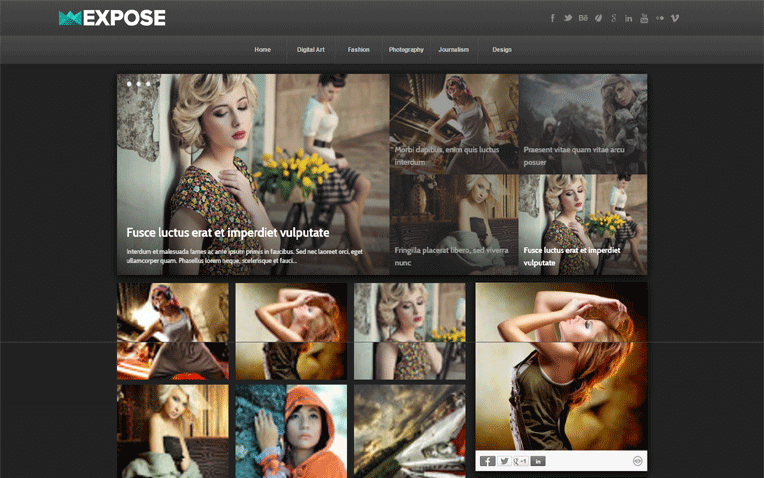
Task: Tweet the post using the Twitter share button
Action: point(505,461)
